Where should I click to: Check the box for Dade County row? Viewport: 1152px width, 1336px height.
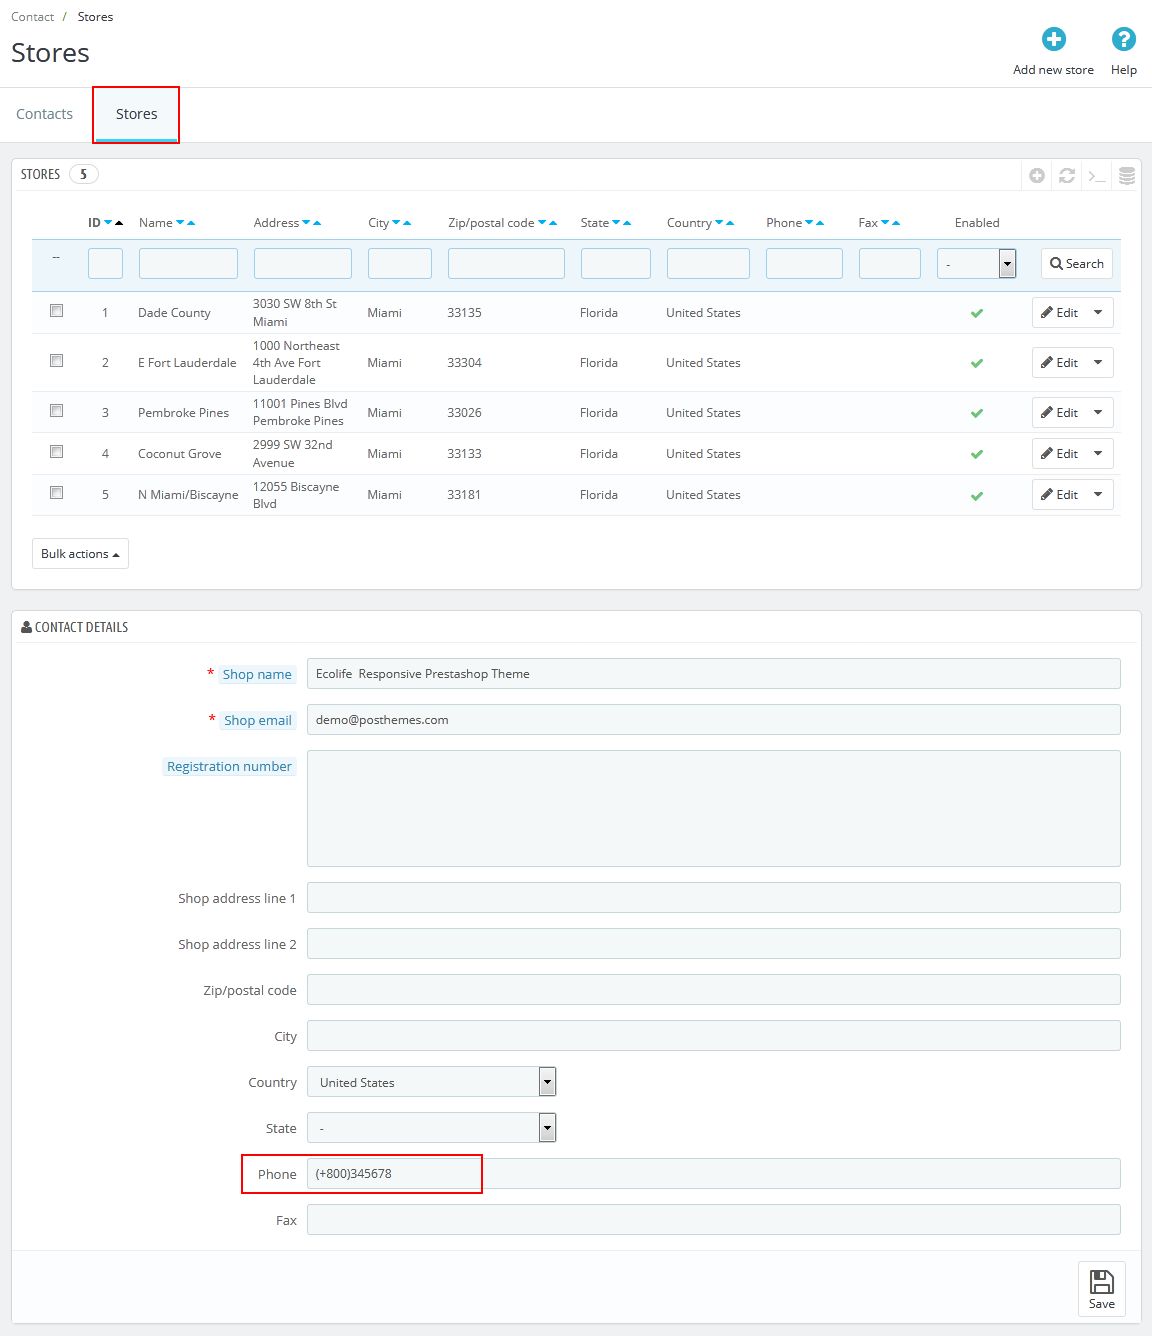click(57, 311)
